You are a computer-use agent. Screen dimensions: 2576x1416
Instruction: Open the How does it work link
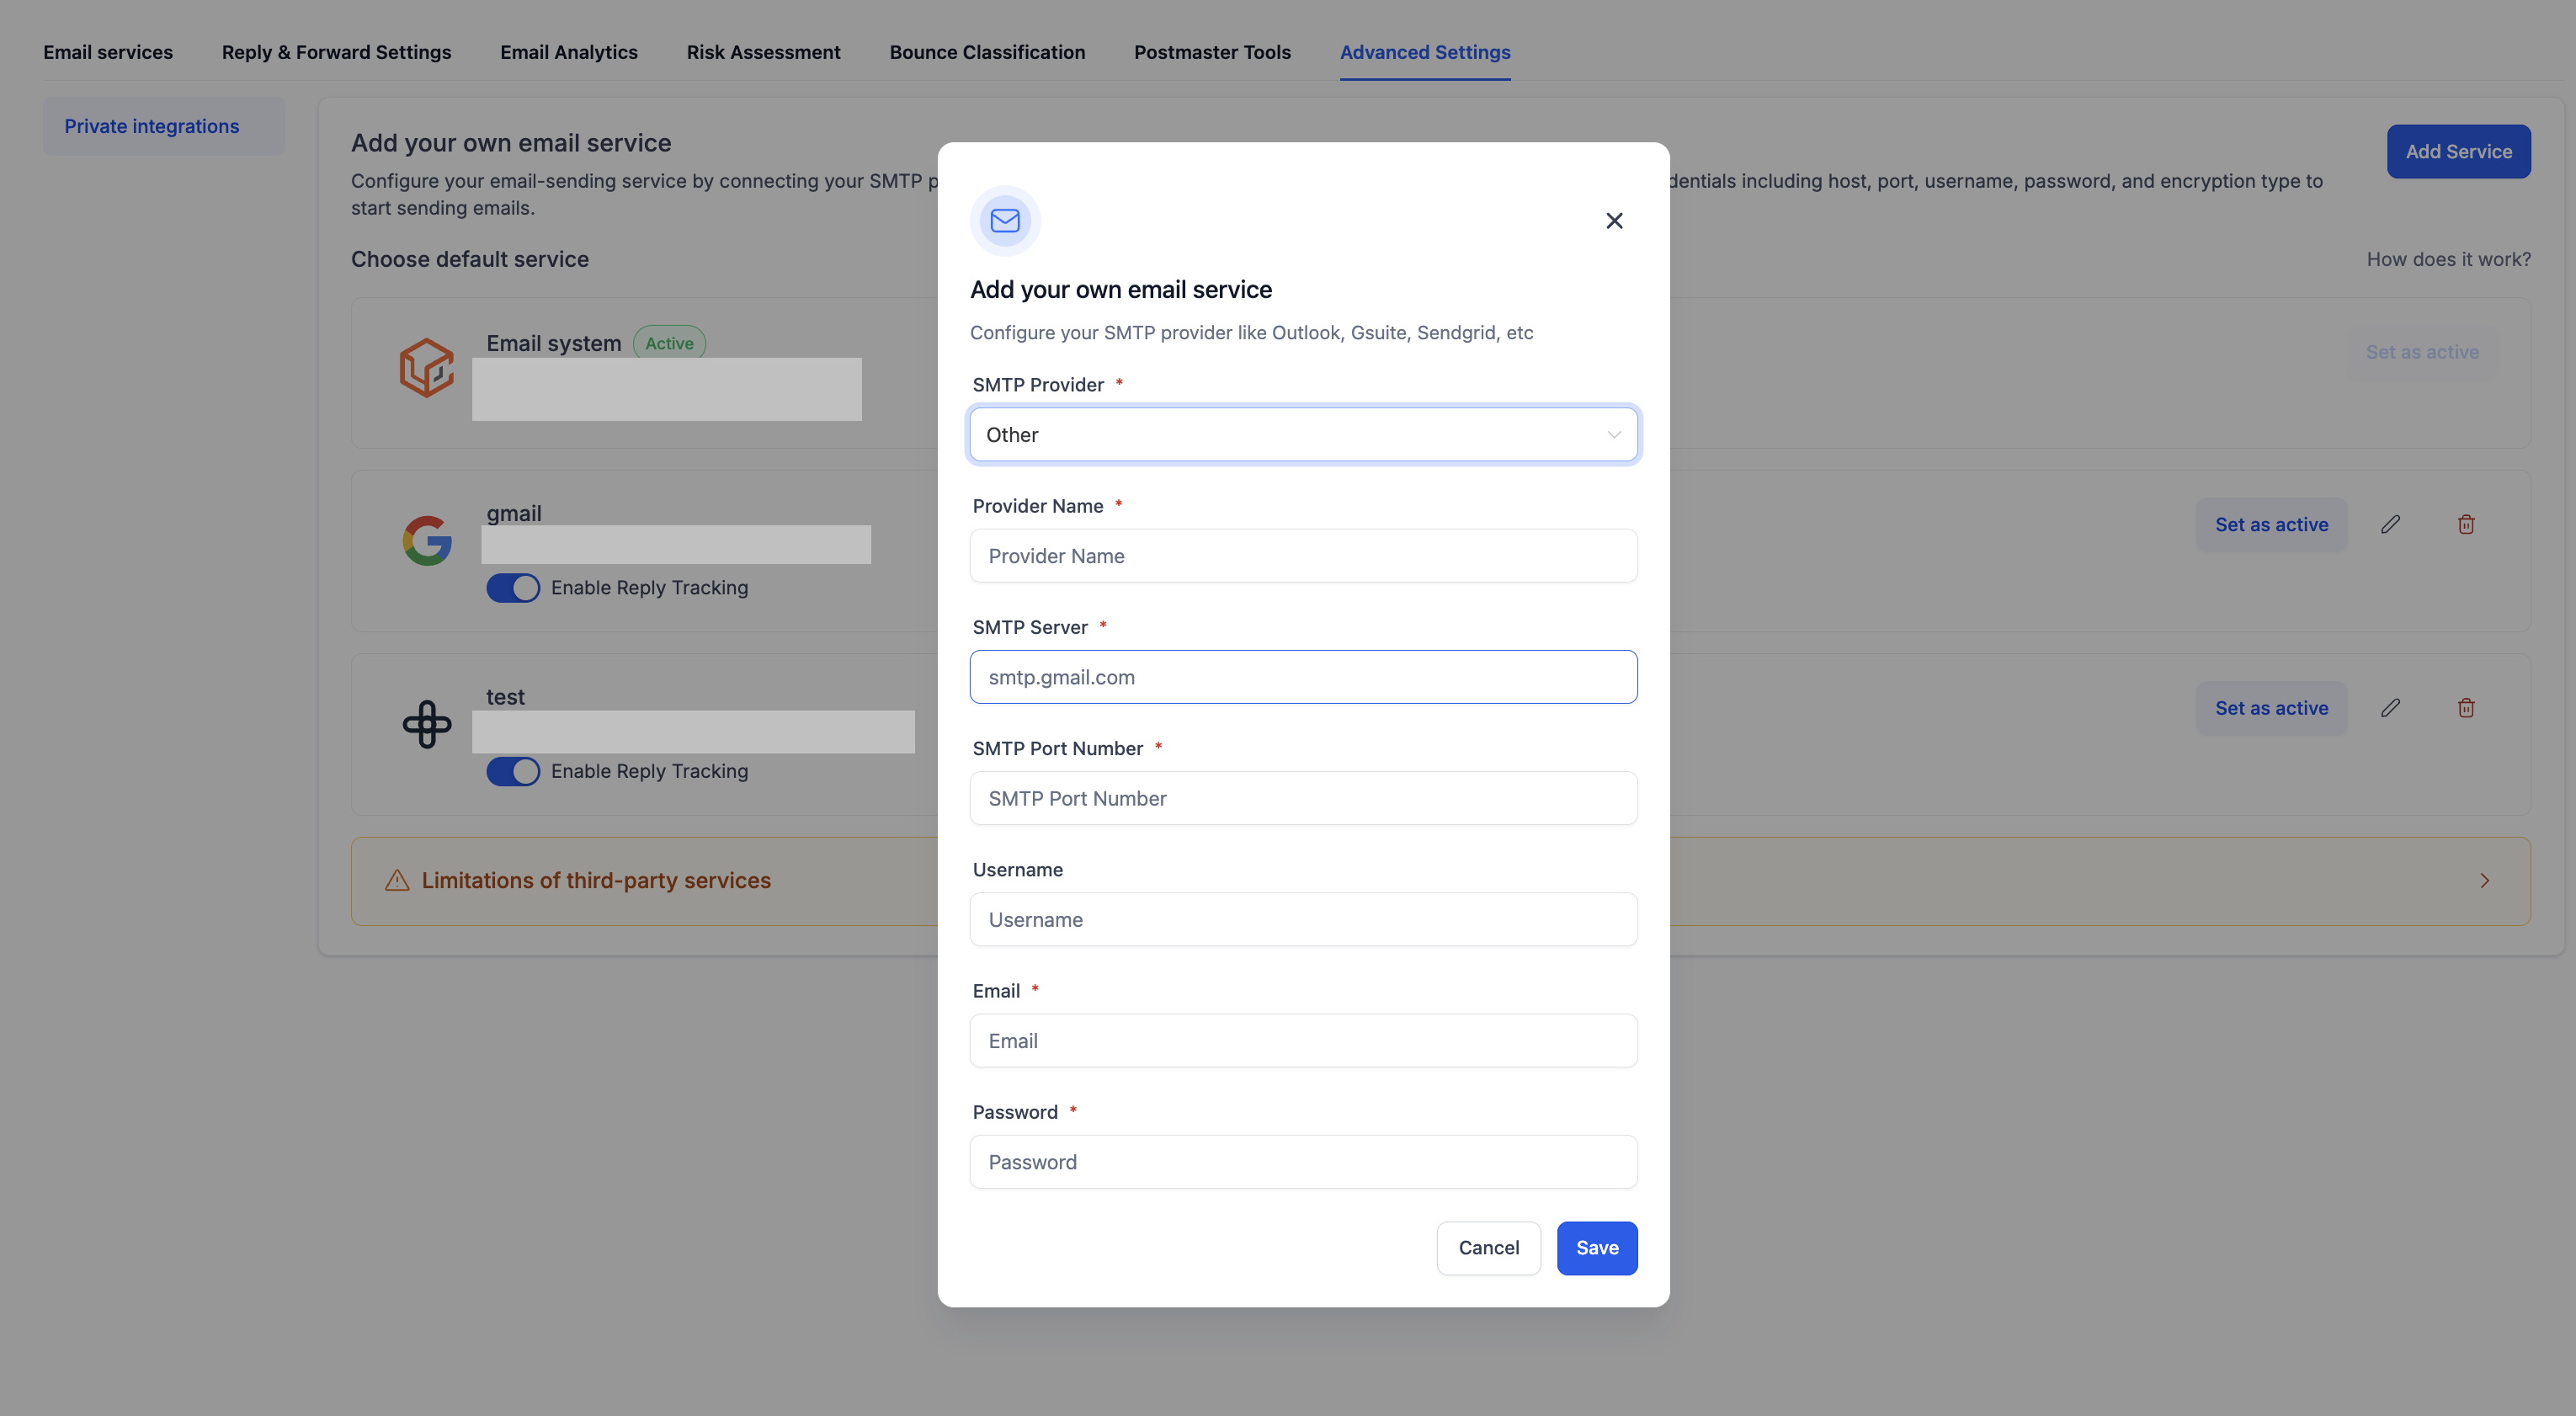tap(2448, 259)
